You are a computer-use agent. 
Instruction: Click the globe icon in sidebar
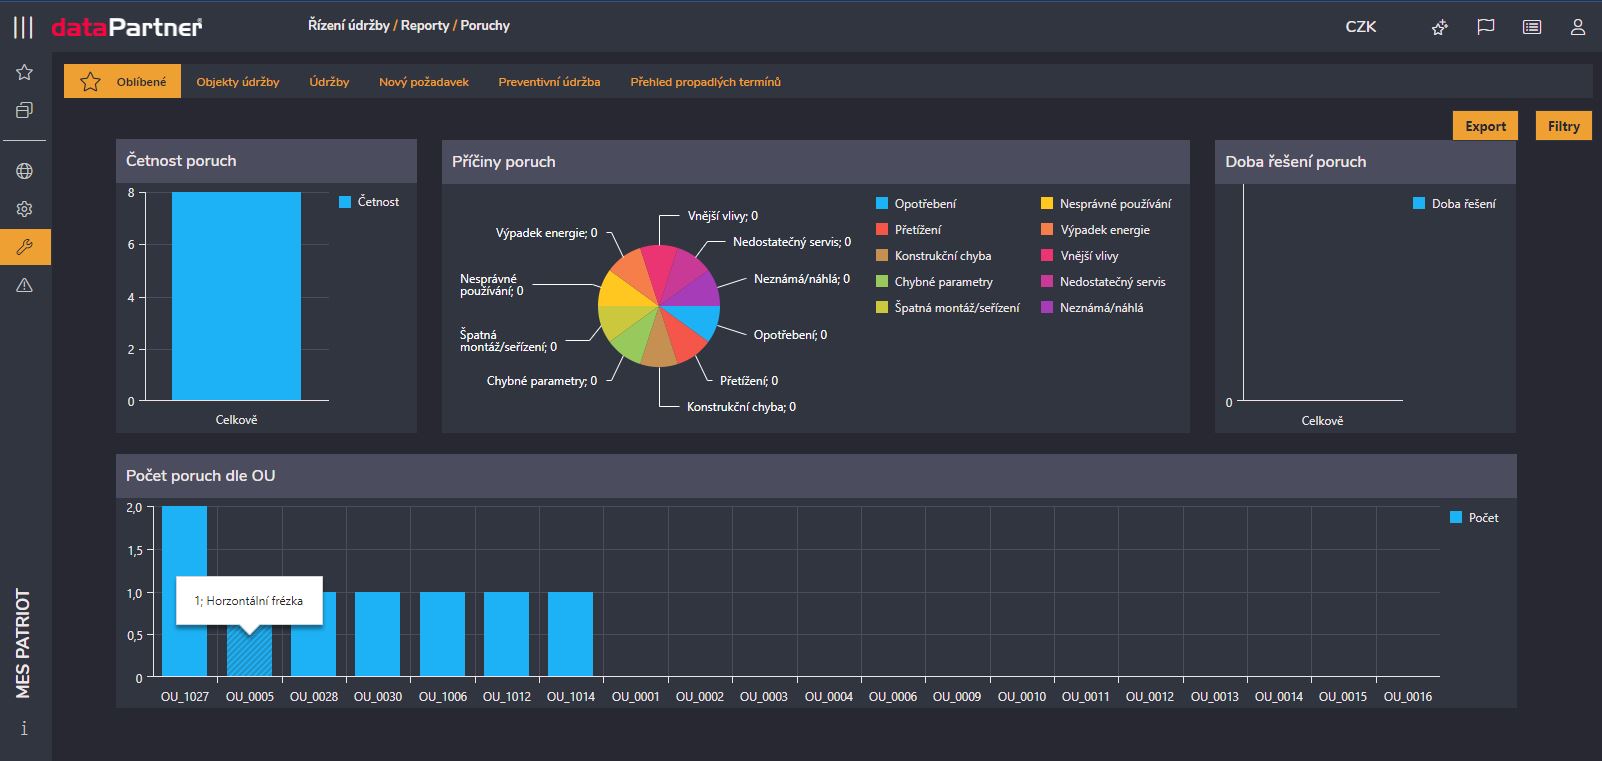(x=25, y=171)
